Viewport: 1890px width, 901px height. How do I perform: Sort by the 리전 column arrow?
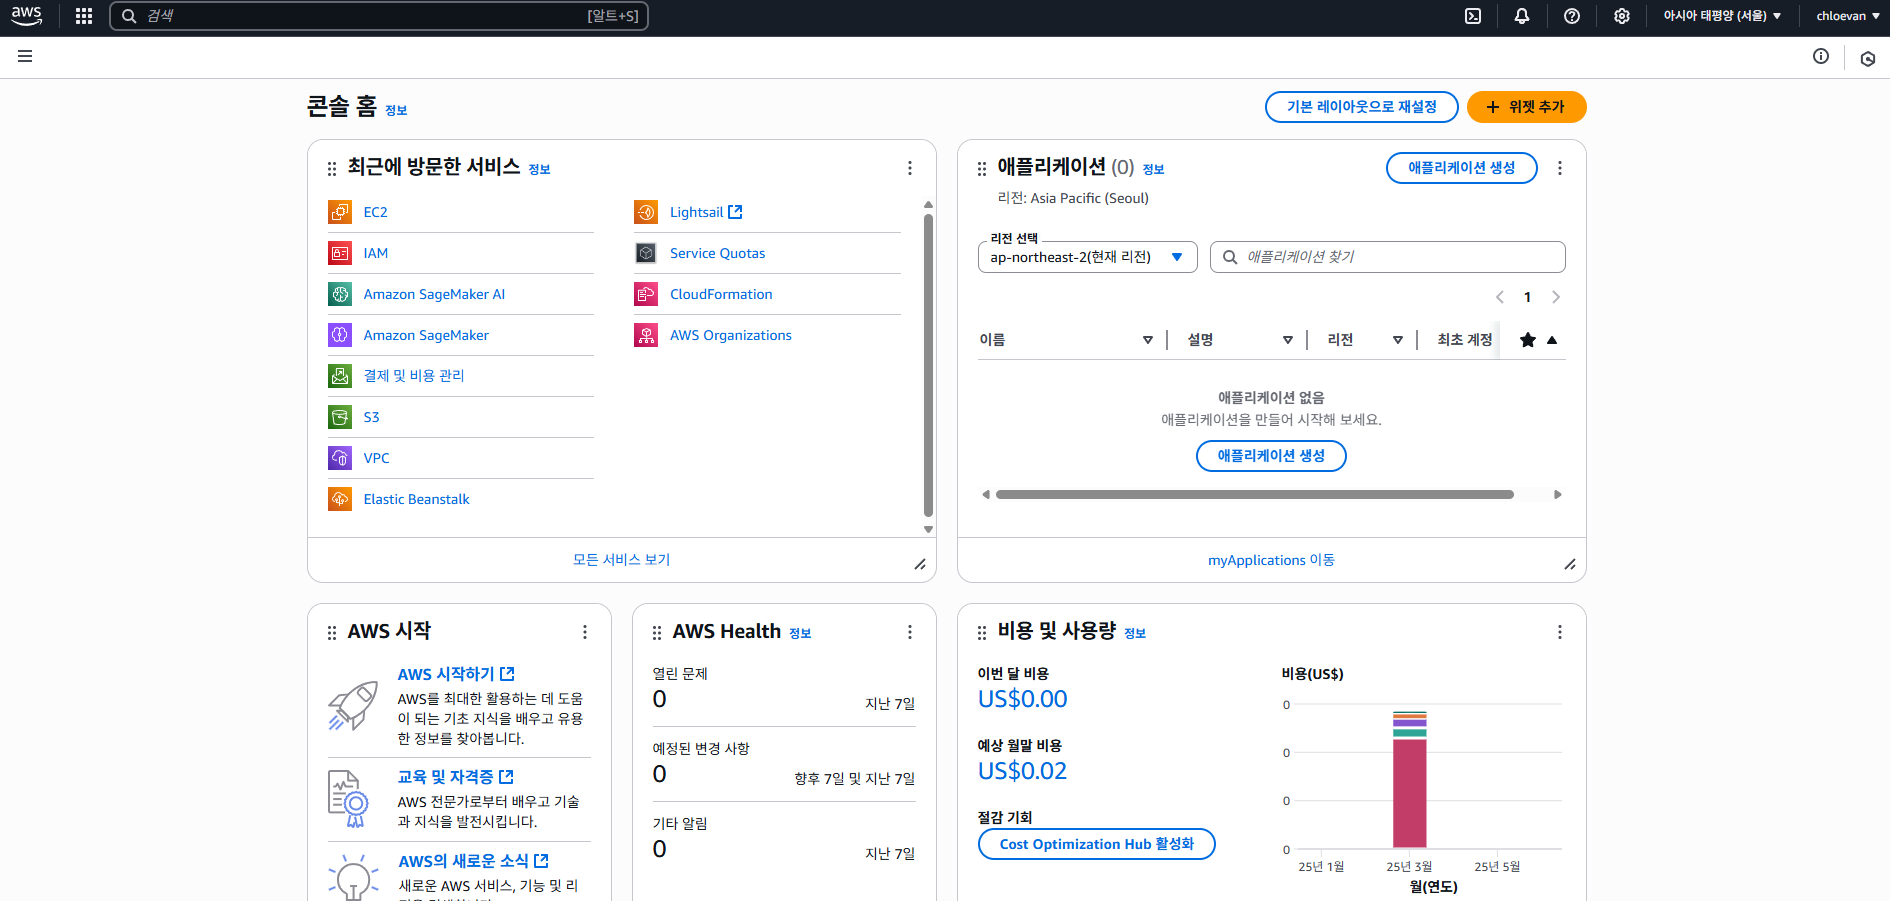pos(1398,340)
